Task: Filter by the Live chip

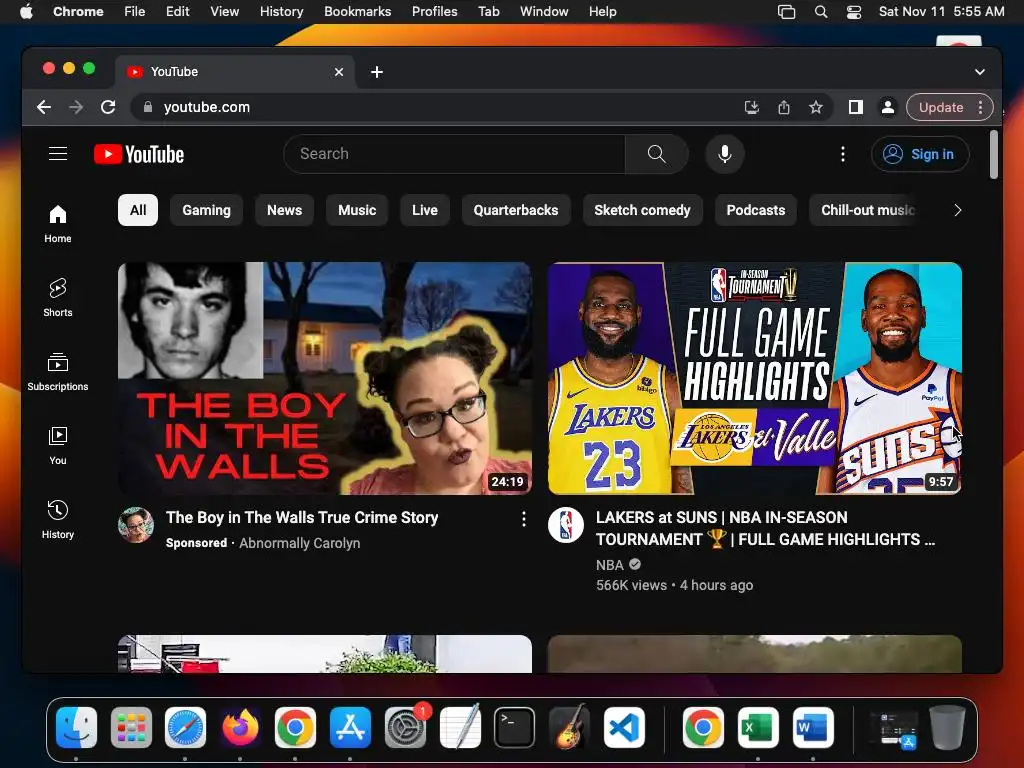Action: point(424,210)
